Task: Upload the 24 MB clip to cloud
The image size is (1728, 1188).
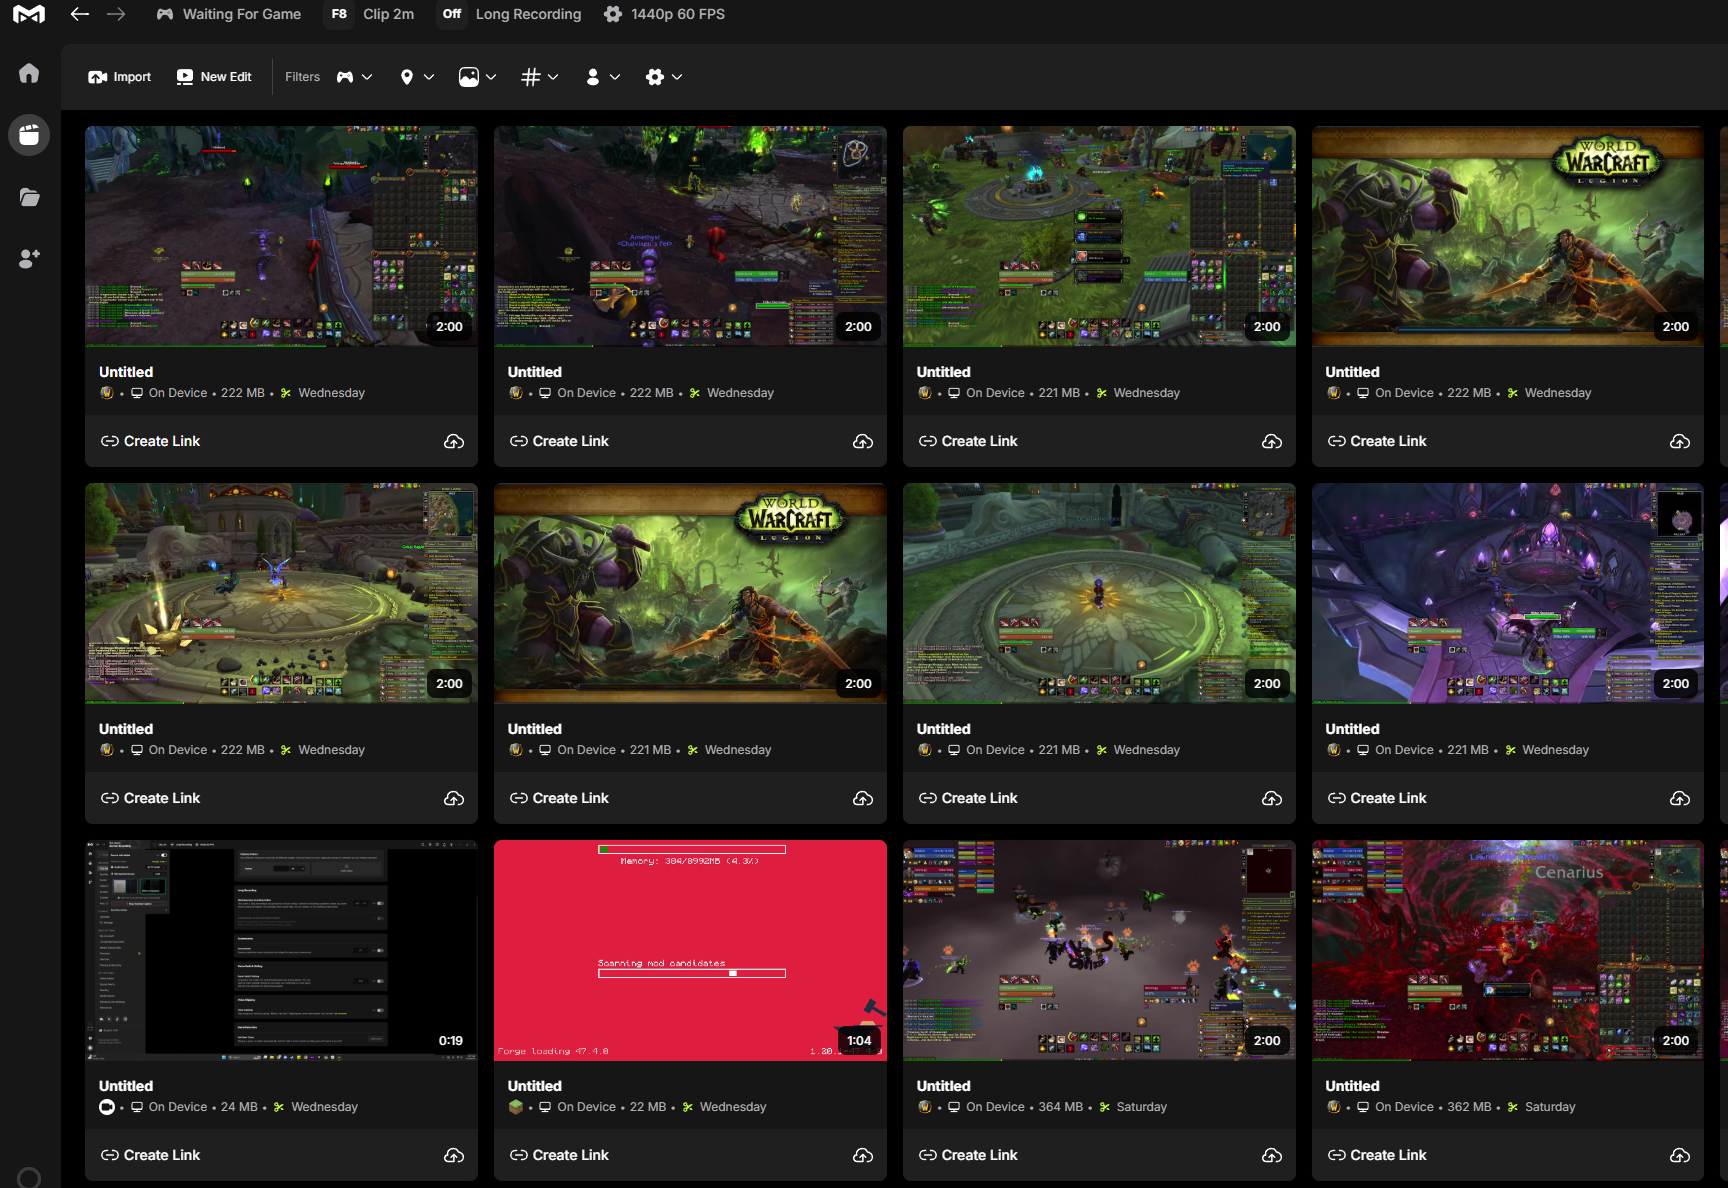Action: coord(454,1155)
